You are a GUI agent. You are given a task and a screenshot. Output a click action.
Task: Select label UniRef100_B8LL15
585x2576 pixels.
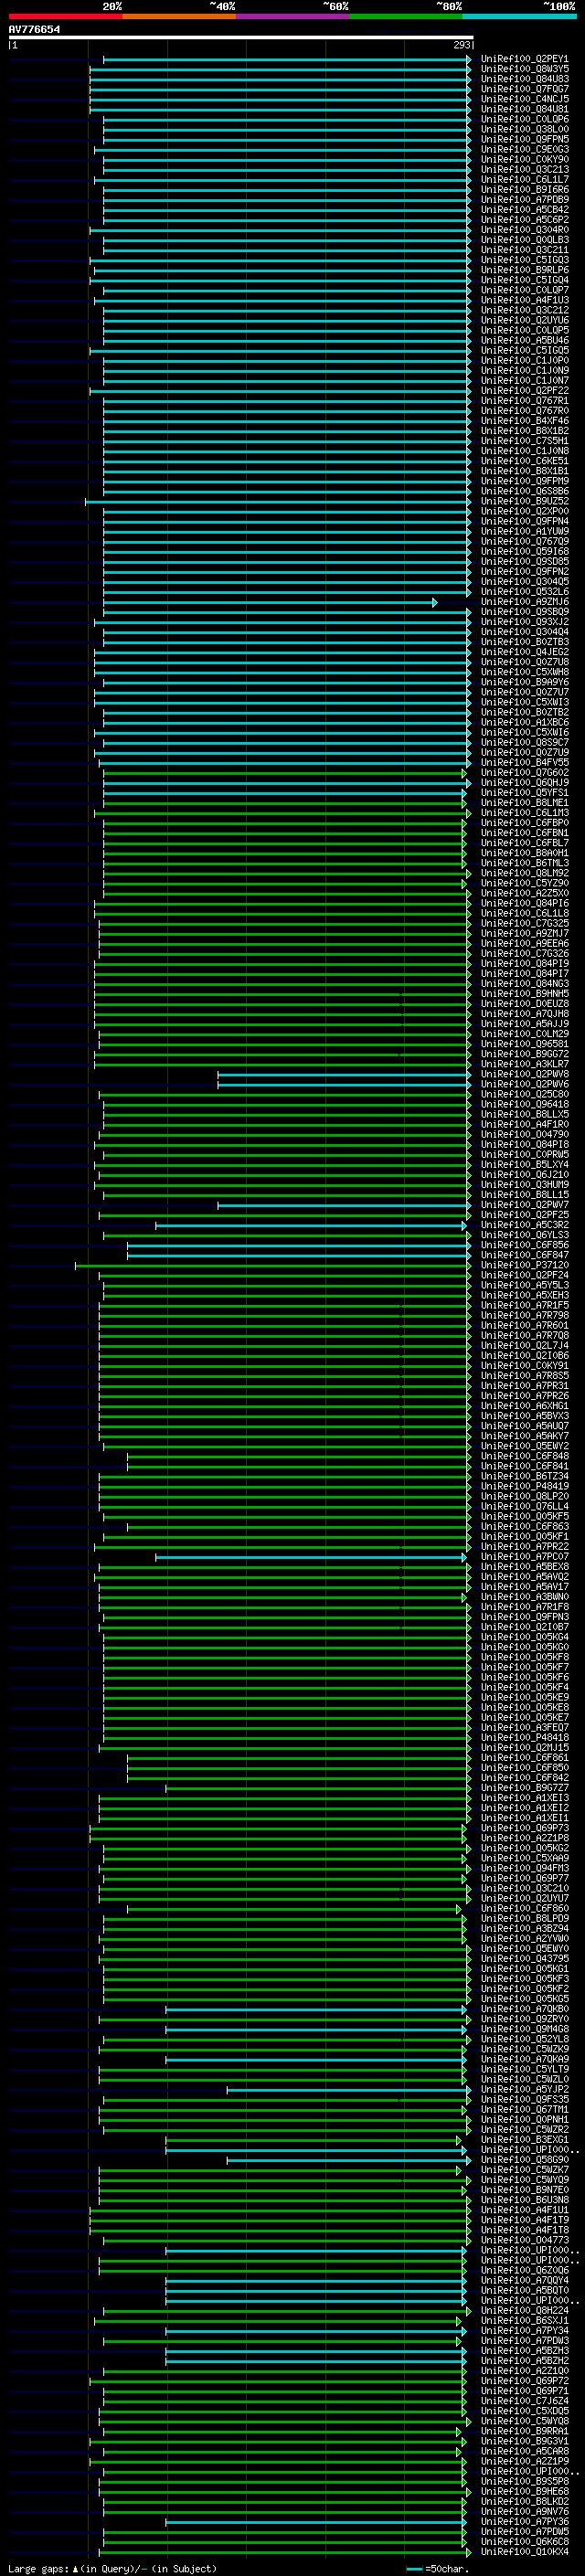pyautogui.click(x=524, y=1195)
